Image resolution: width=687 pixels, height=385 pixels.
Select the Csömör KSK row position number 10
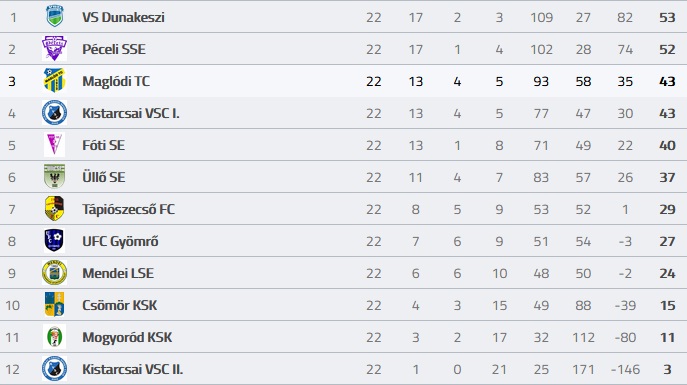12,305
